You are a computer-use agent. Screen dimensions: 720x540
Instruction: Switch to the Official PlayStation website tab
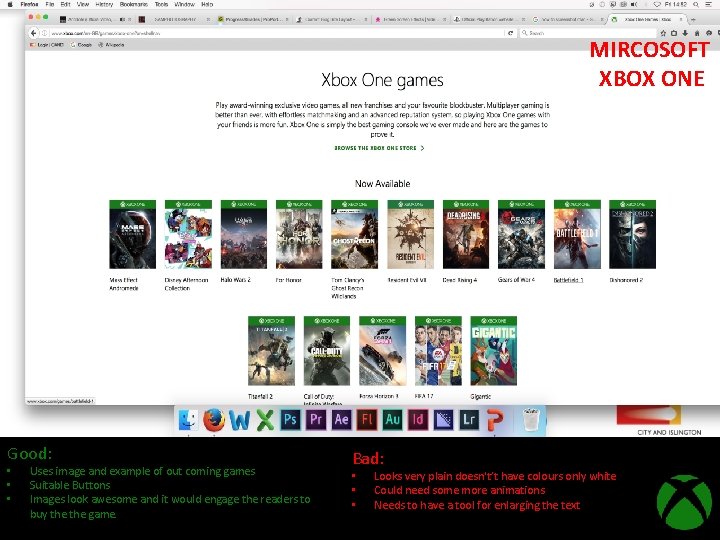(490, 19)
